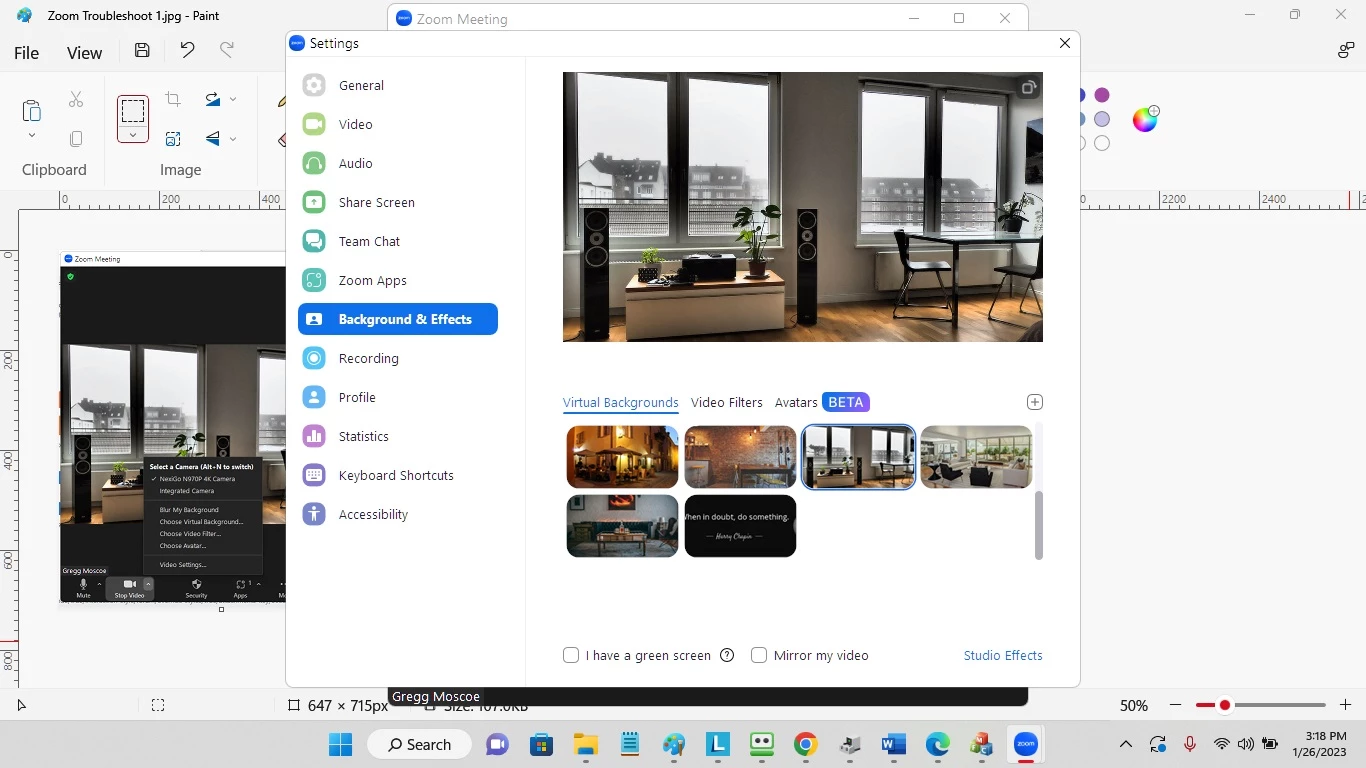The image size is (1366, 768).
Task: Open Paint View menu
Action: click(84, 53)
